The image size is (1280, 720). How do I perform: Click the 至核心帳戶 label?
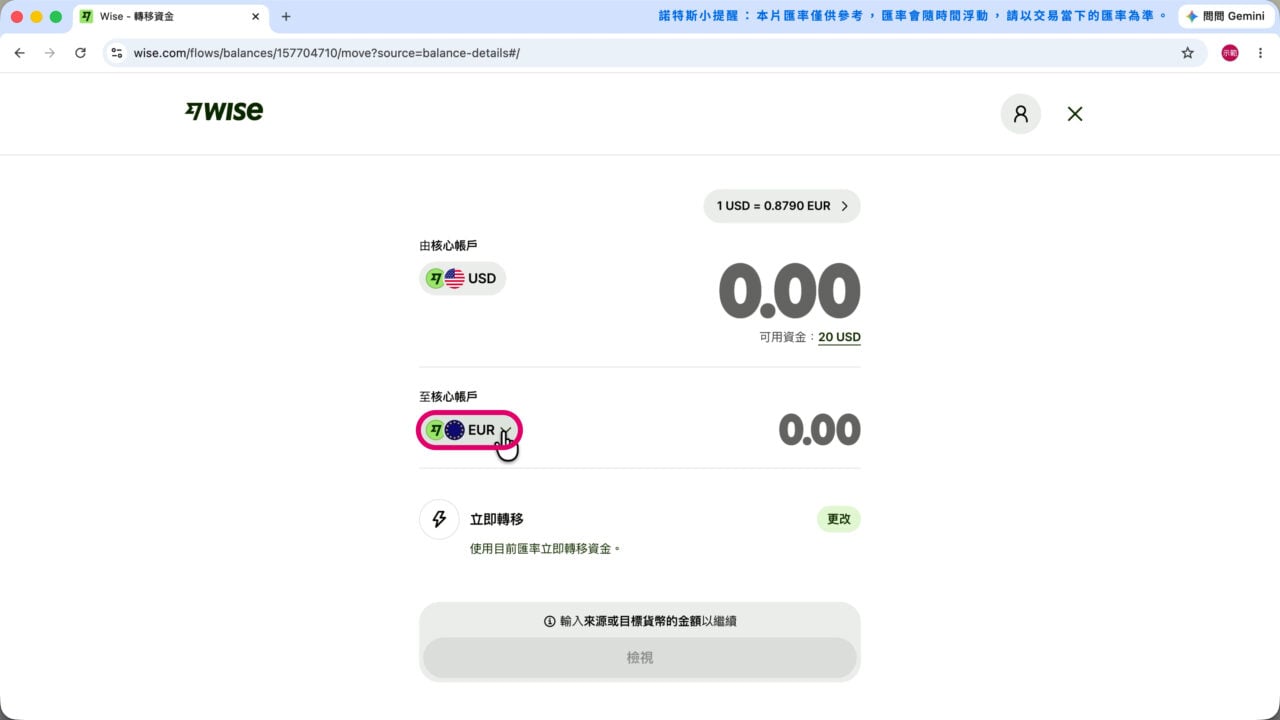(448, 396)
